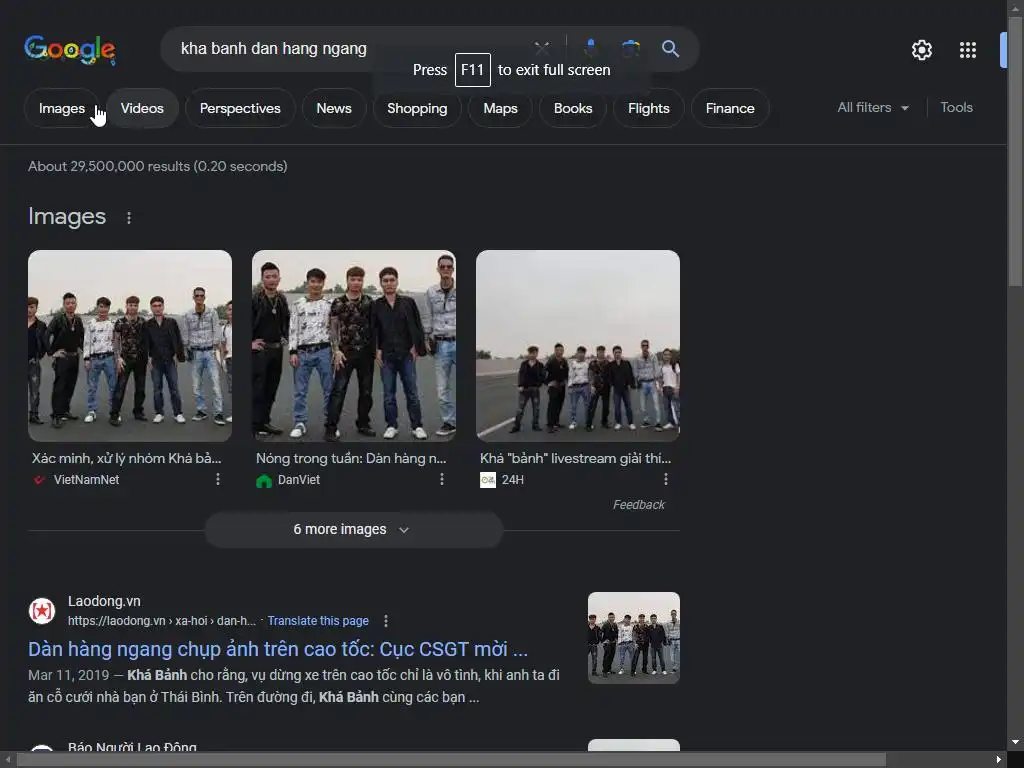The width and height of the screenshot is (1024, 768).
Task: Open Images section options menu
Action: (x=129, y=217)
